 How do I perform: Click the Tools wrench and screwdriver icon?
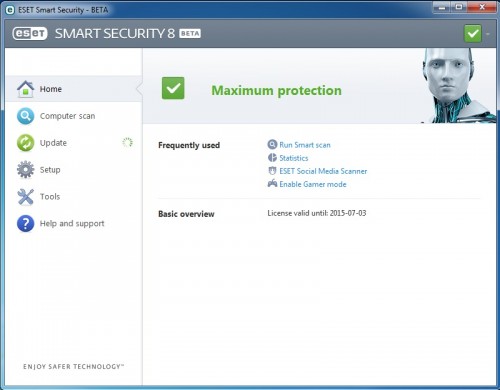tap(26, 197)
